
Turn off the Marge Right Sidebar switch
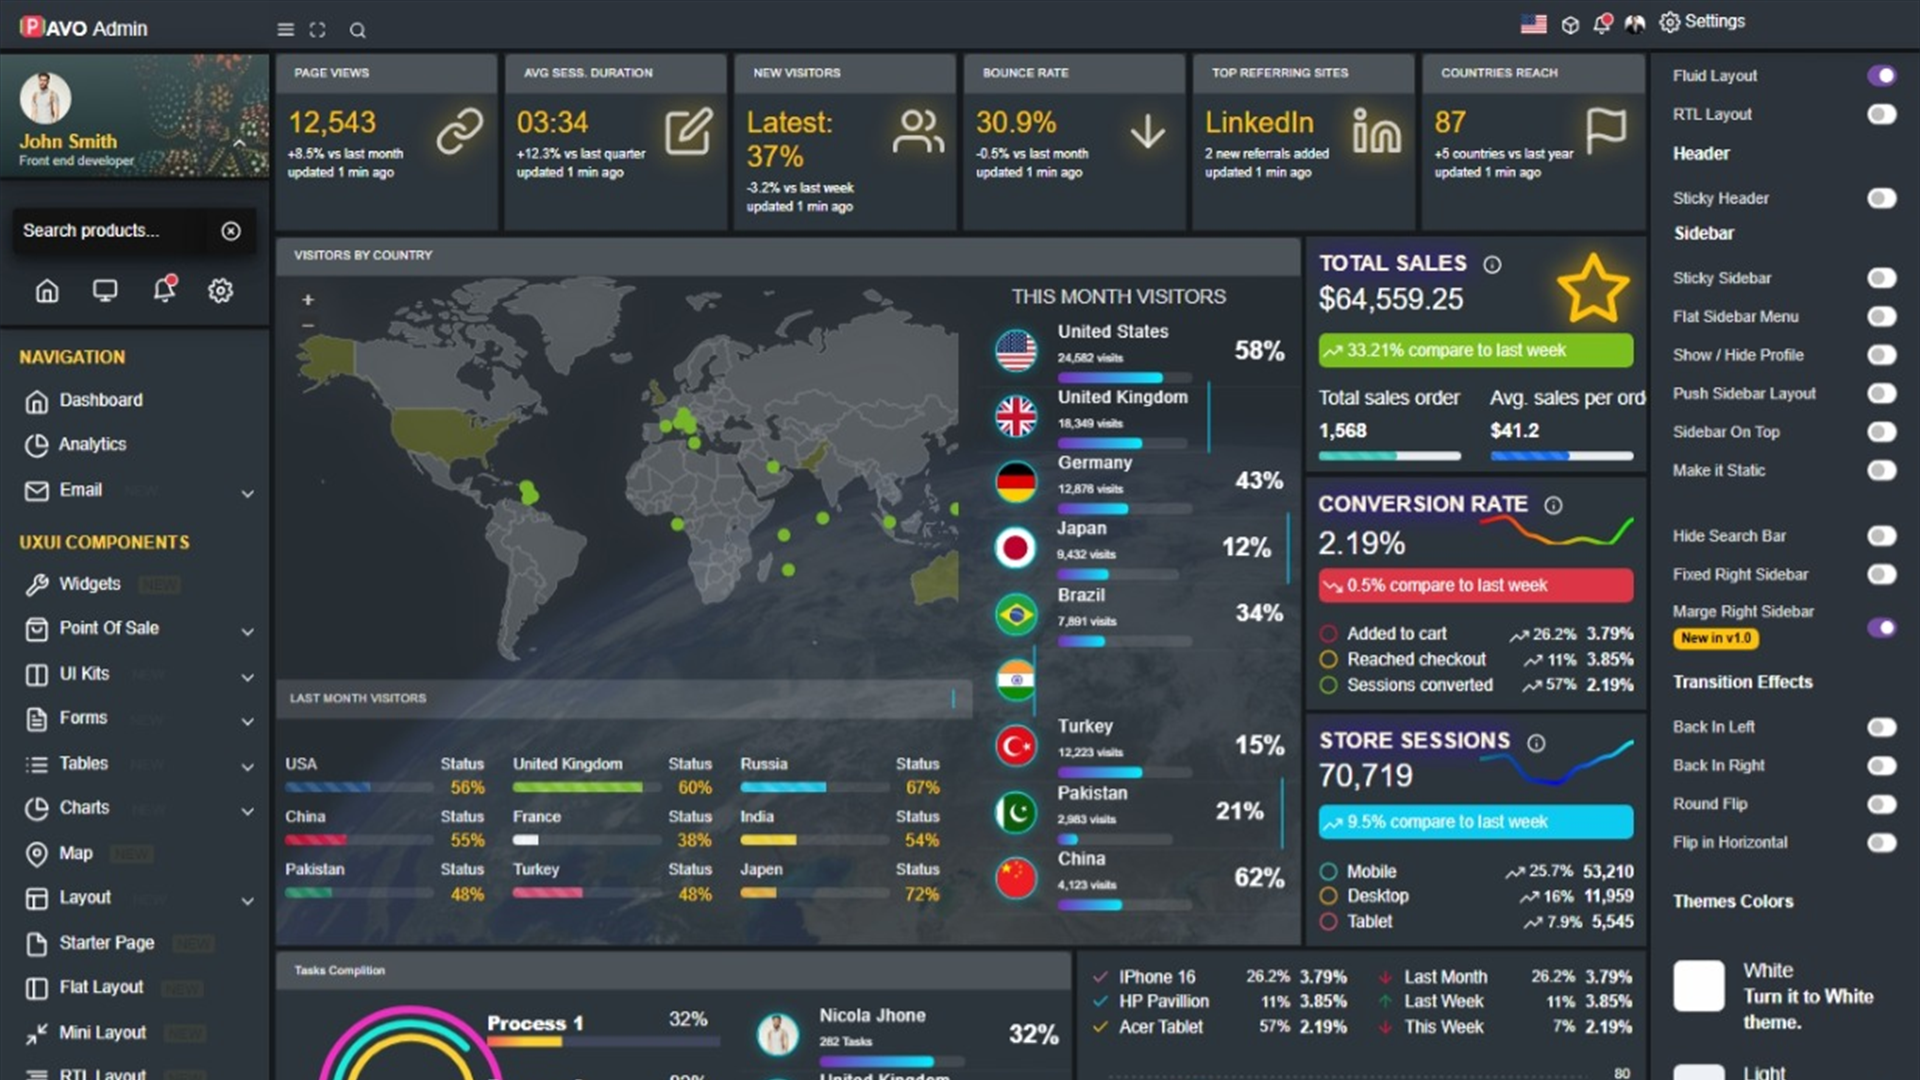[x=1883, y=626]
